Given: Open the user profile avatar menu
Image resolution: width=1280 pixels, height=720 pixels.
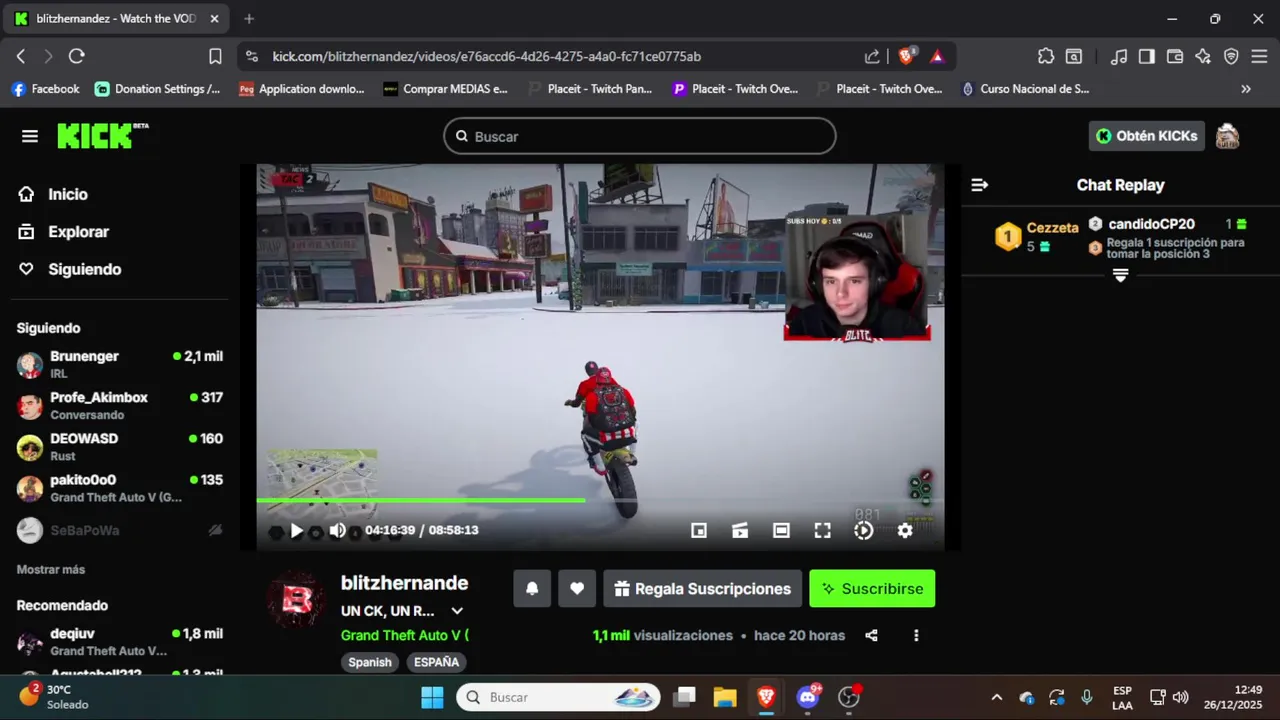Looking at the screenshot, I should [1227, 136].
